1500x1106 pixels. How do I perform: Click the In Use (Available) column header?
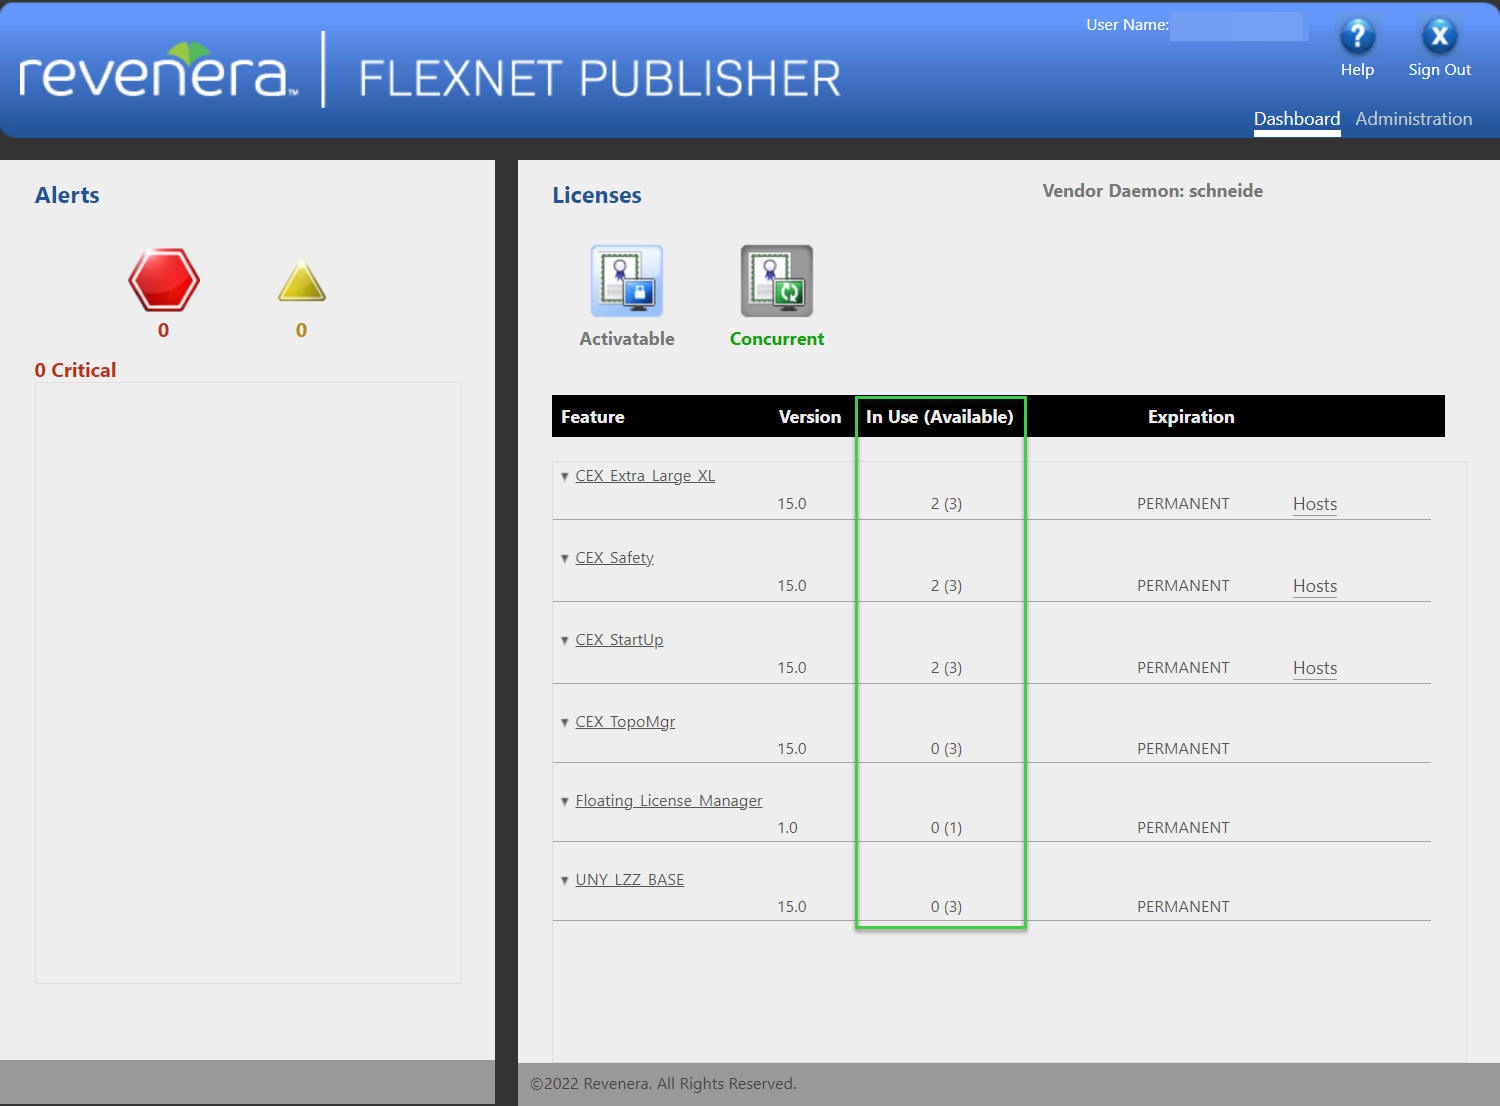[940, 417]
